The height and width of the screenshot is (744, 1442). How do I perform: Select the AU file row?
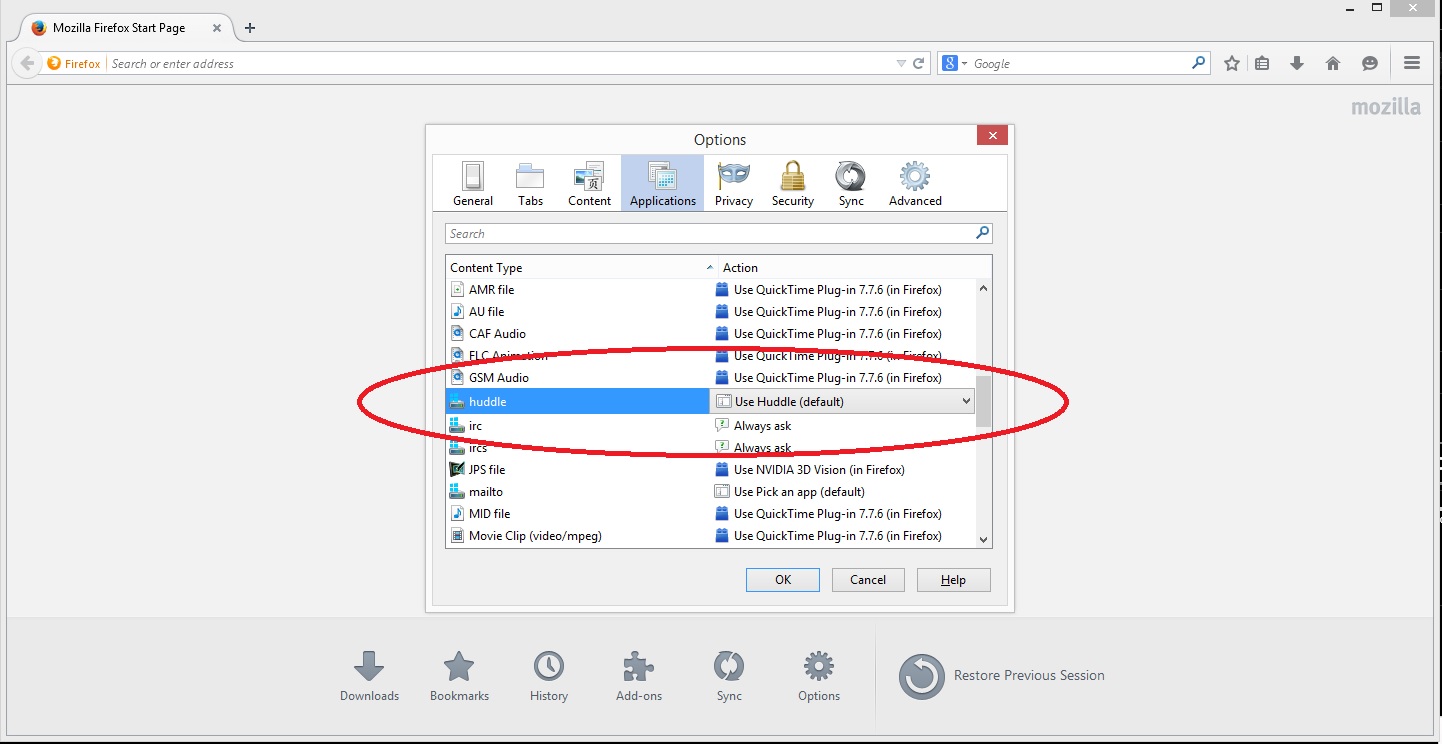click(x=710, y=311)
